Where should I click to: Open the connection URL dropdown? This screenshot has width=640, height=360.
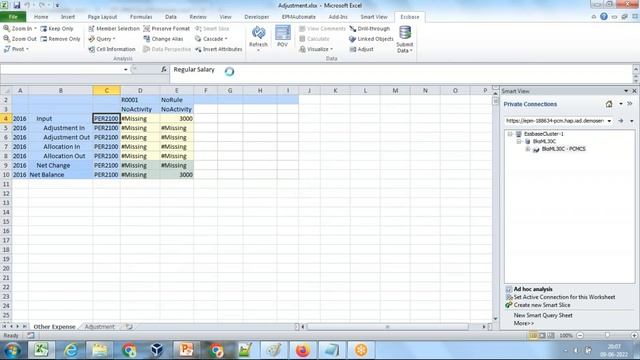click(x=609, y=121)
